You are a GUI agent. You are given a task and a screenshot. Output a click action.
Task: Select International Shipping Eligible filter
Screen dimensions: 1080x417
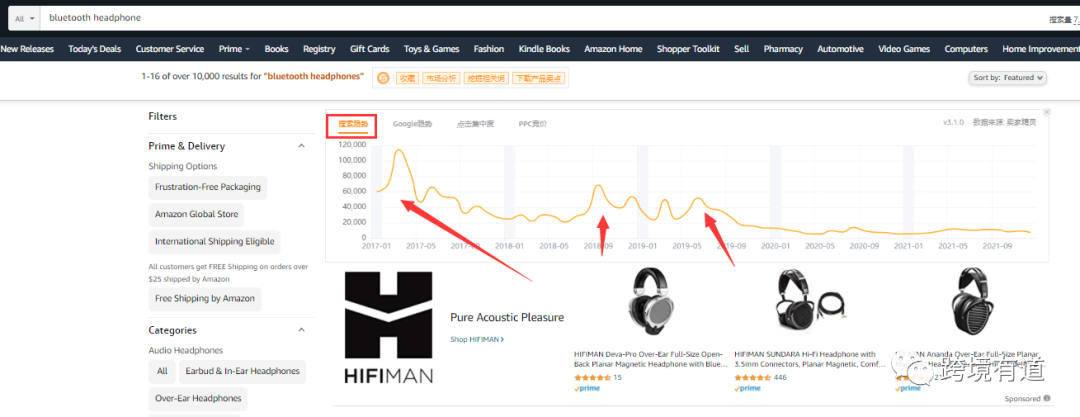pyautogui.click(x=215, y=242)
